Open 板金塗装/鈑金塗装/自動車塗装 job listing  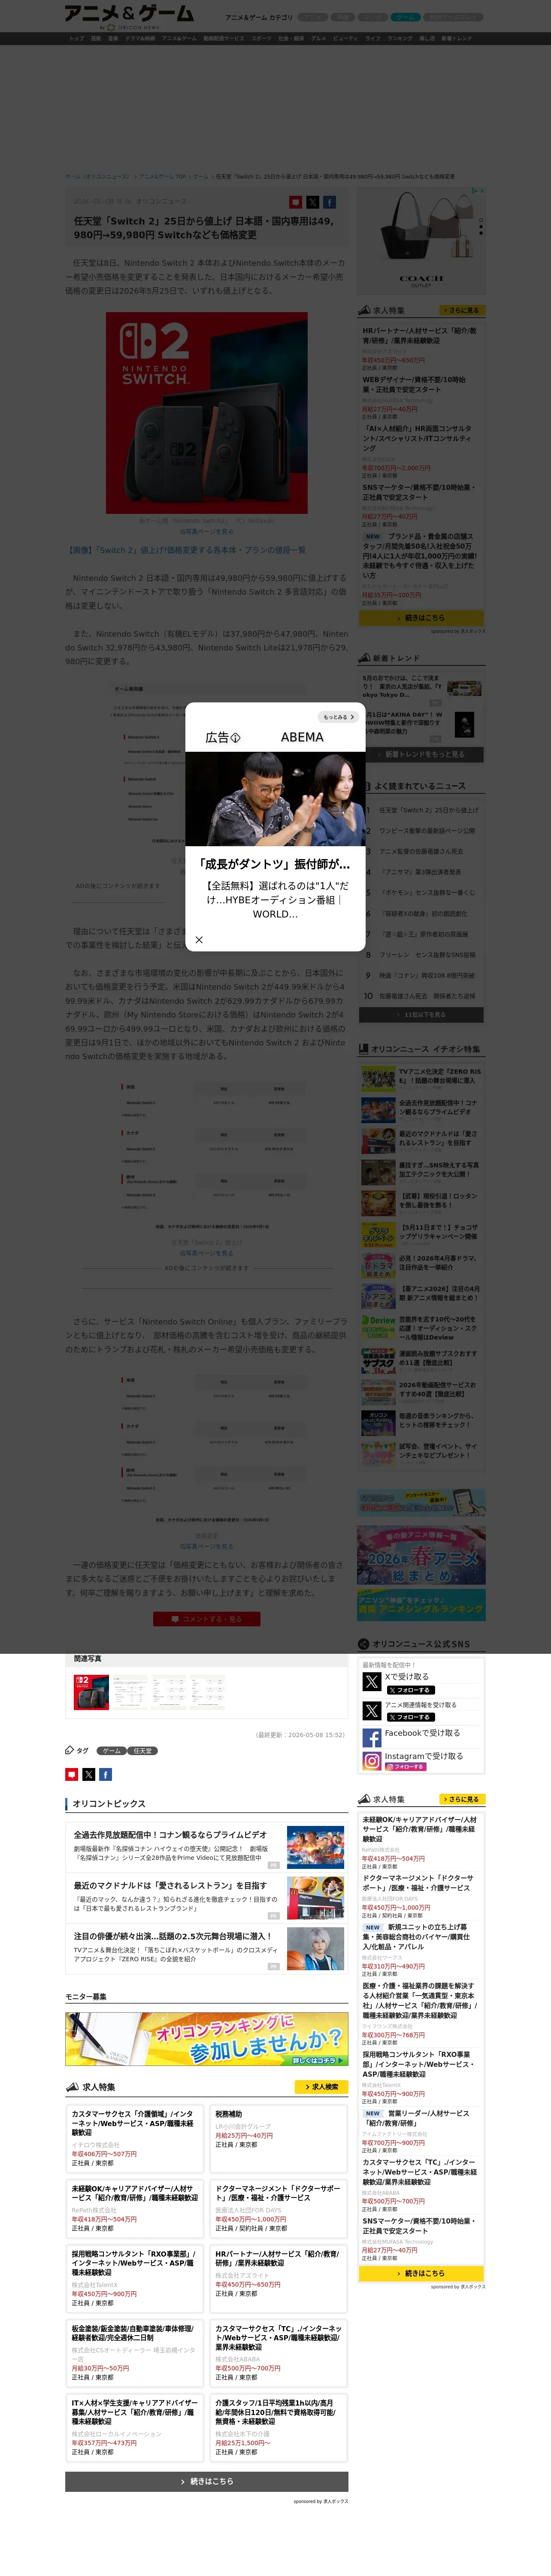click(x=132, y=2333)
